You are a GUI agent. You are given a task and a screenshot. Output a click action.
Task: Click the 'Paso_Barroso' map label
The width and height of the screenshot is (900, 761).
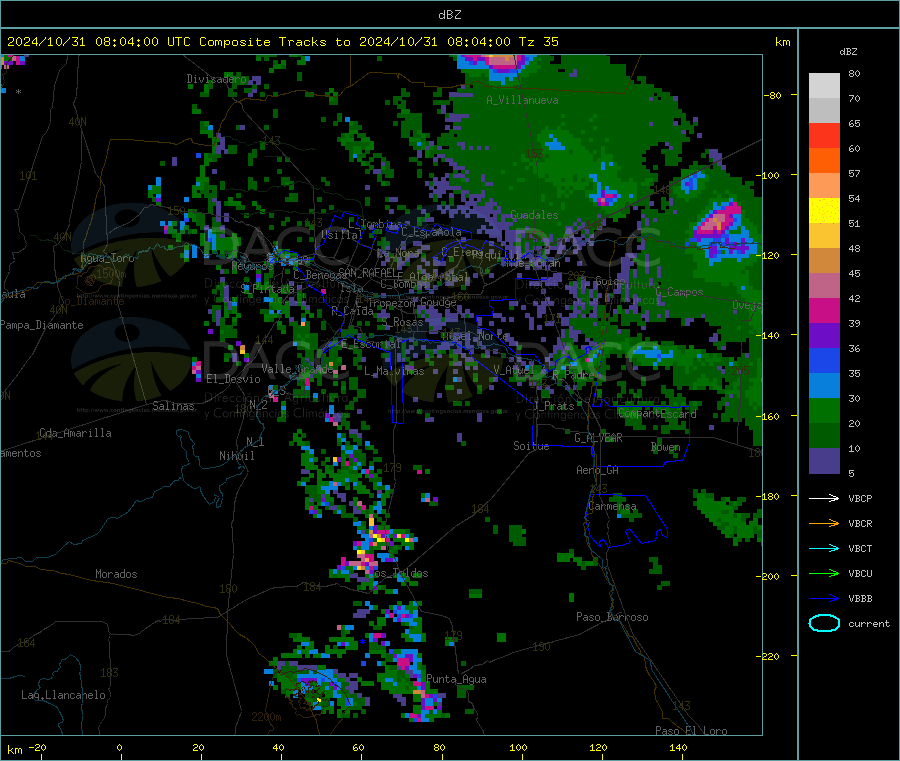pyautogui.click(x=612, y=617)
